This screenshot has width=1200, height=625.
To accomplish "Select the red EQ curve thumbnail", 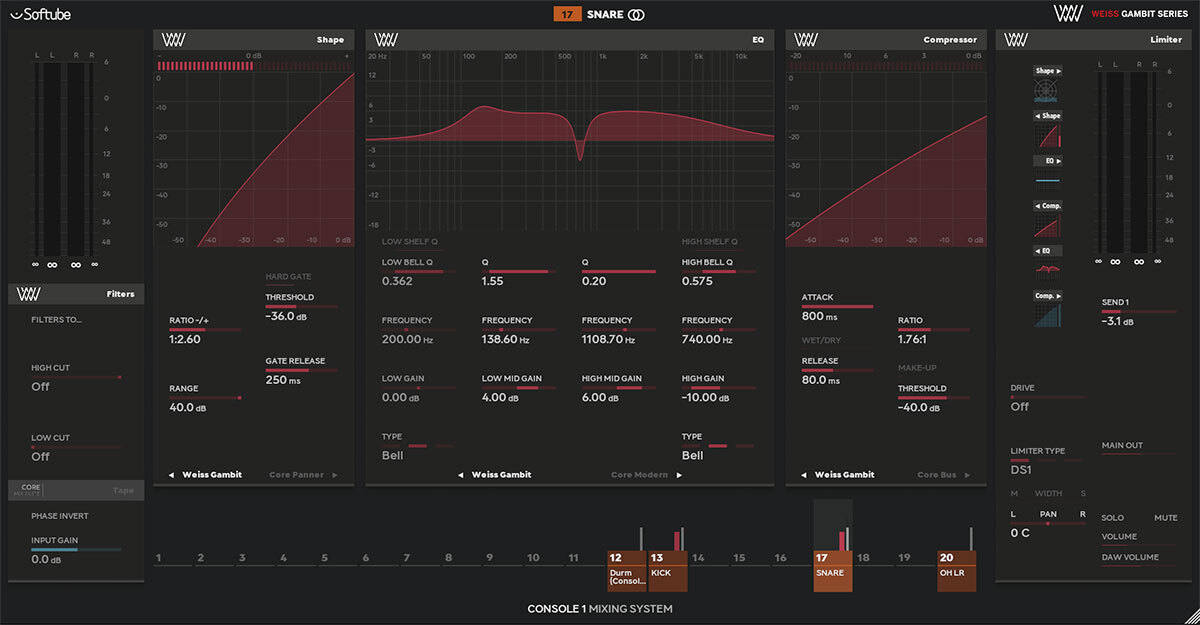I will pos(1047,269).
